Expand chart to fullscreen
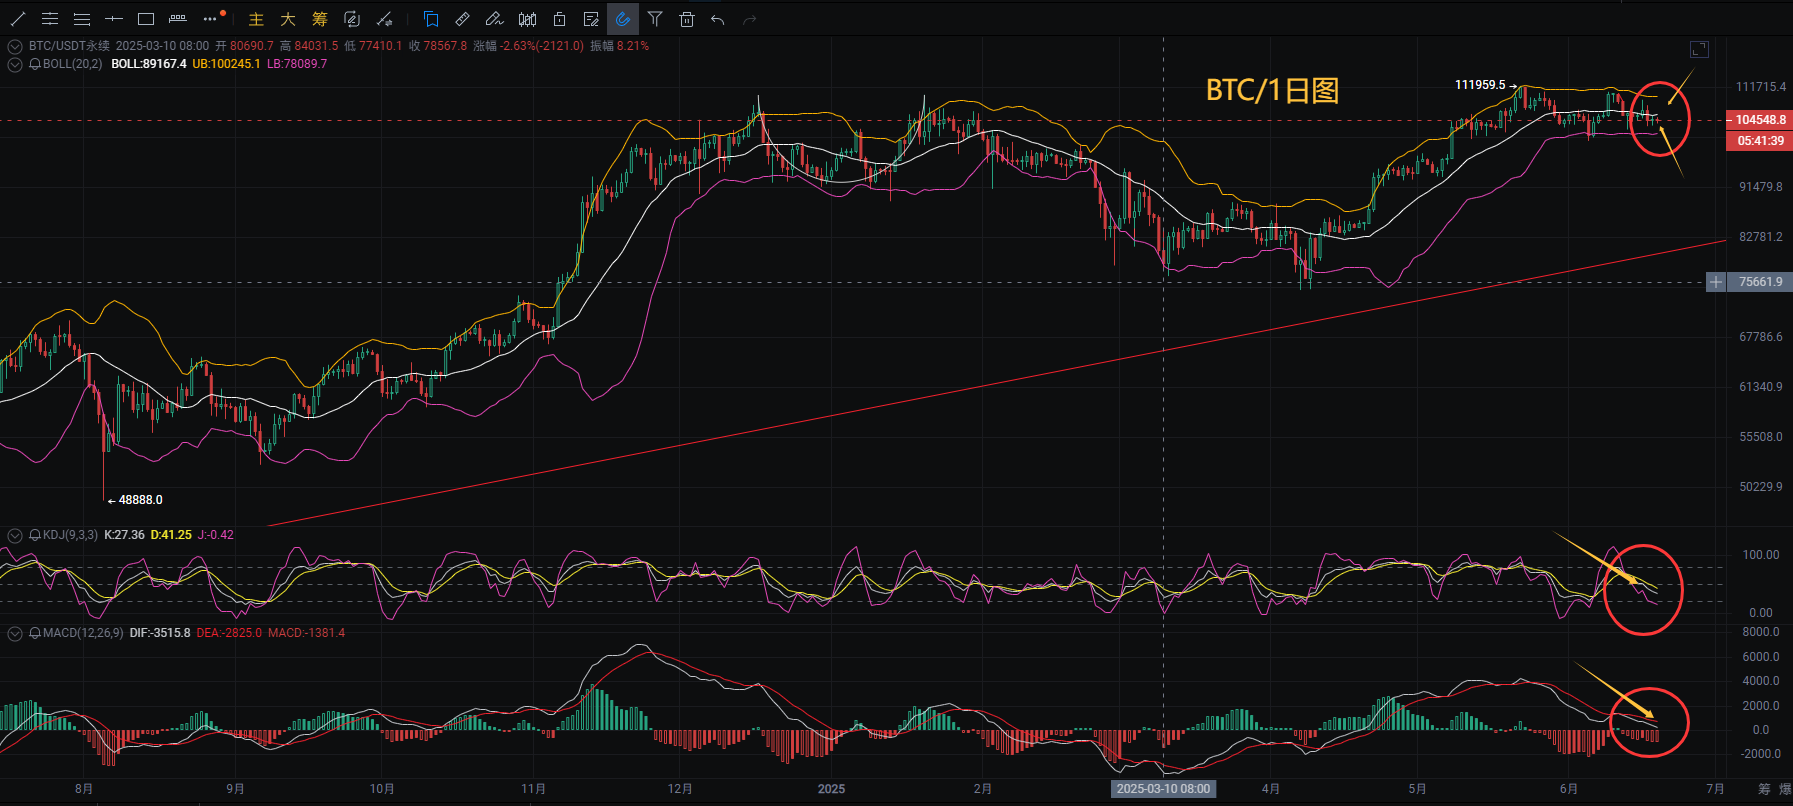This screenshot has width=1793, height=806. [x=1699, y=49]
